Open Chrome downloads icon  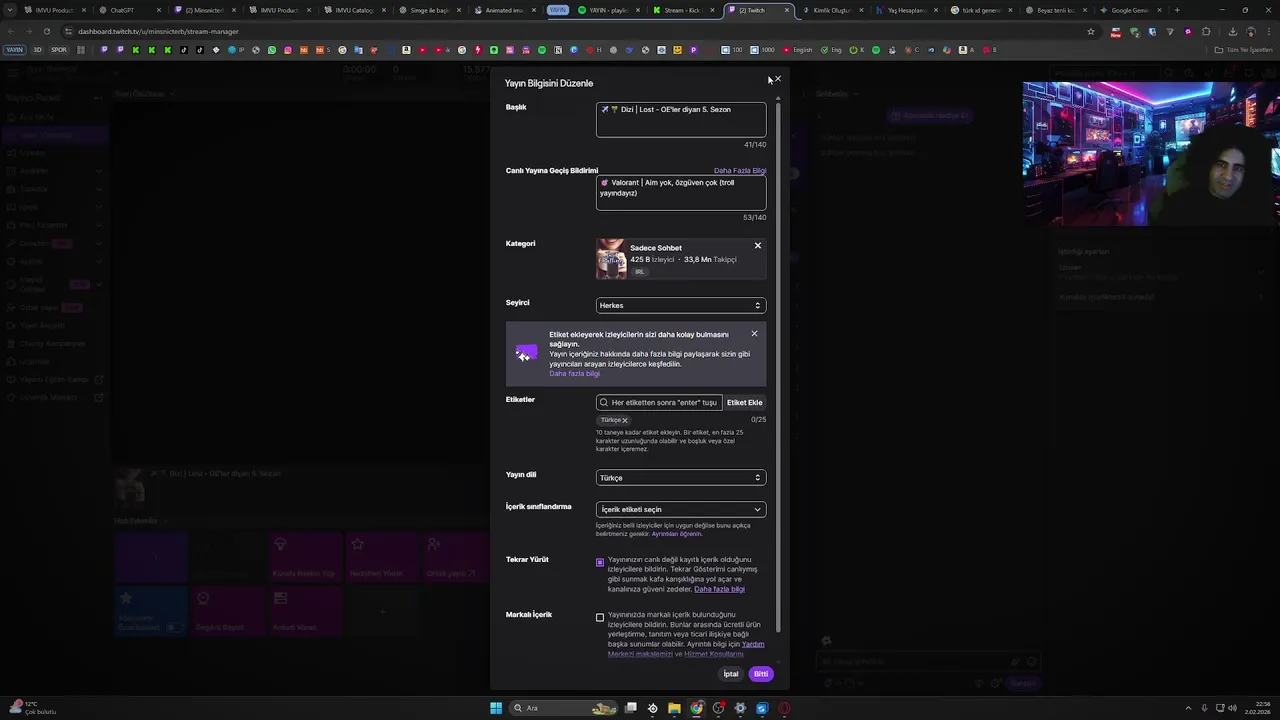1232,31
